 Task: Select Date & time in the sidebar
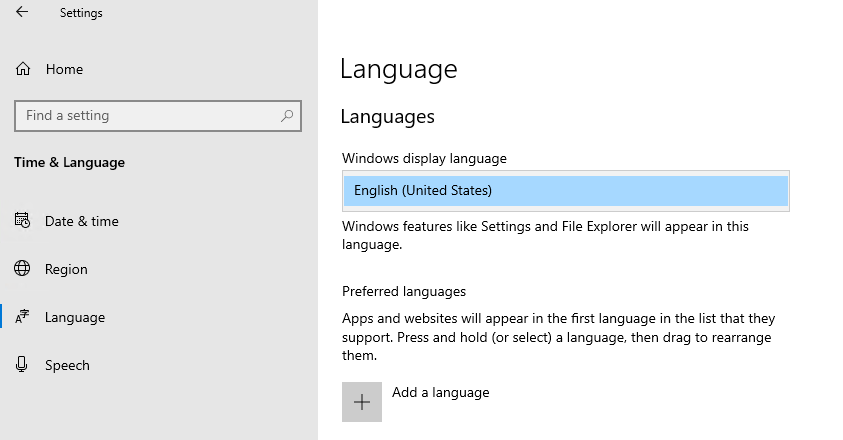[x=82, y=221]
